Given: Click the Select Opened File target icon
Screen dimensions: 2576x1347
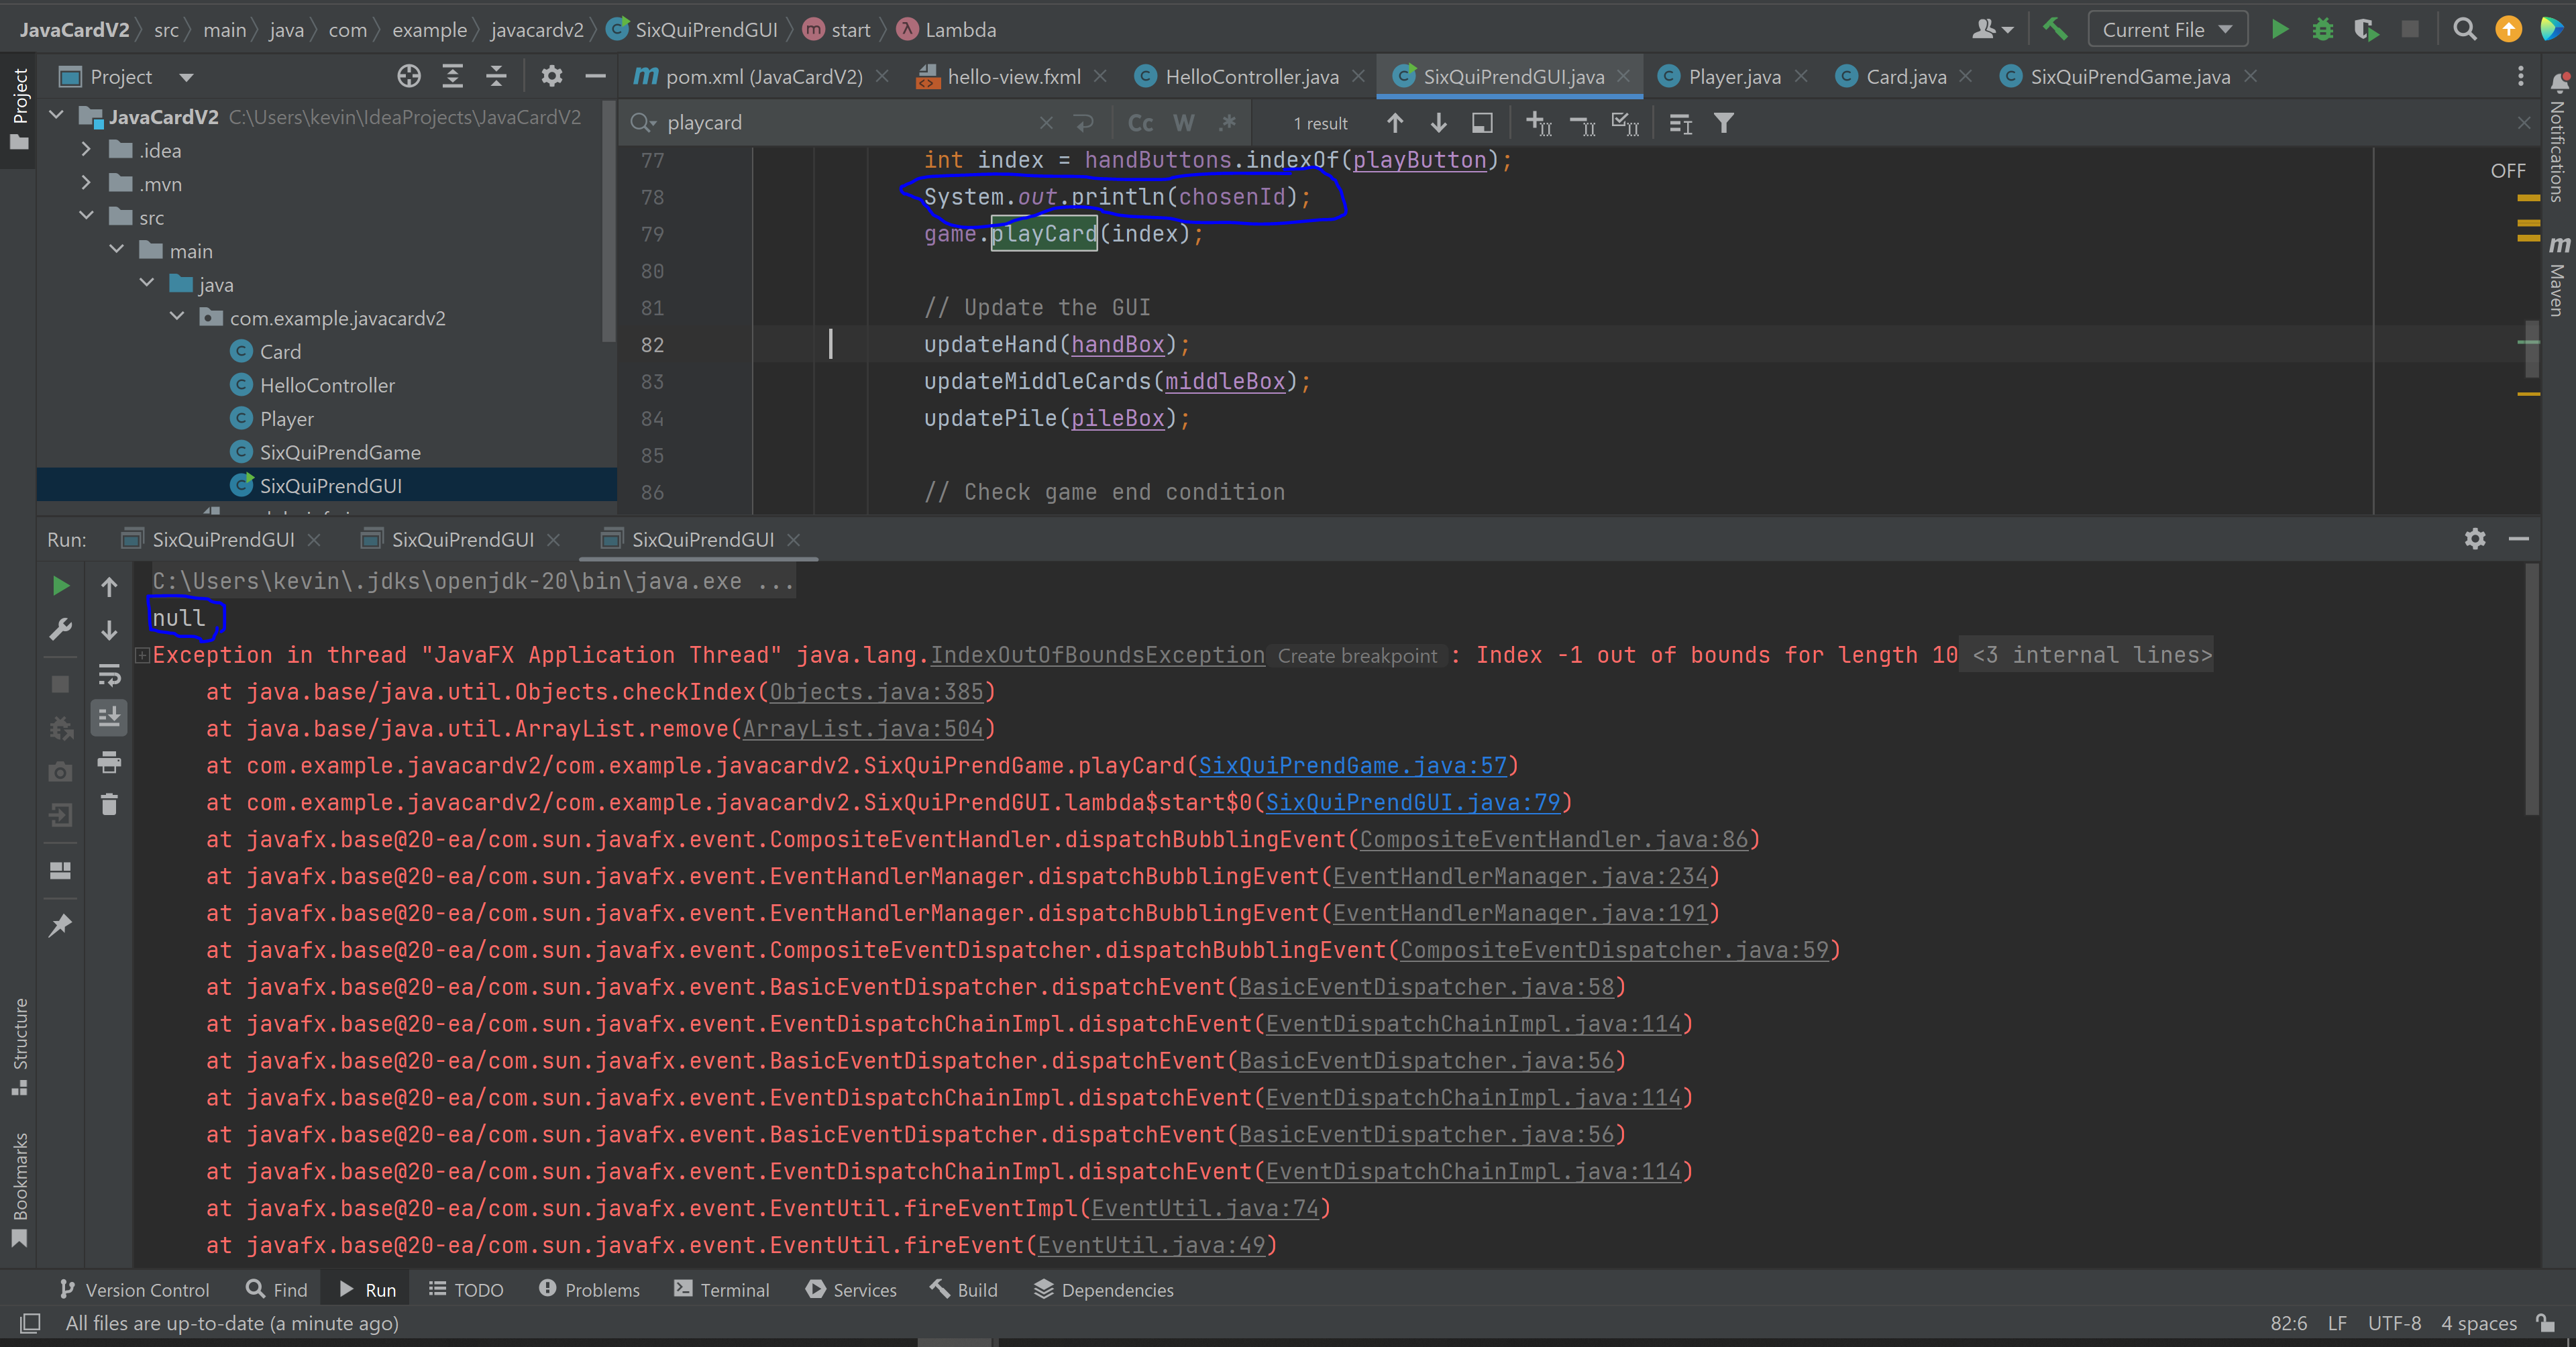Looking at the screenshot, I should point(408,76).
